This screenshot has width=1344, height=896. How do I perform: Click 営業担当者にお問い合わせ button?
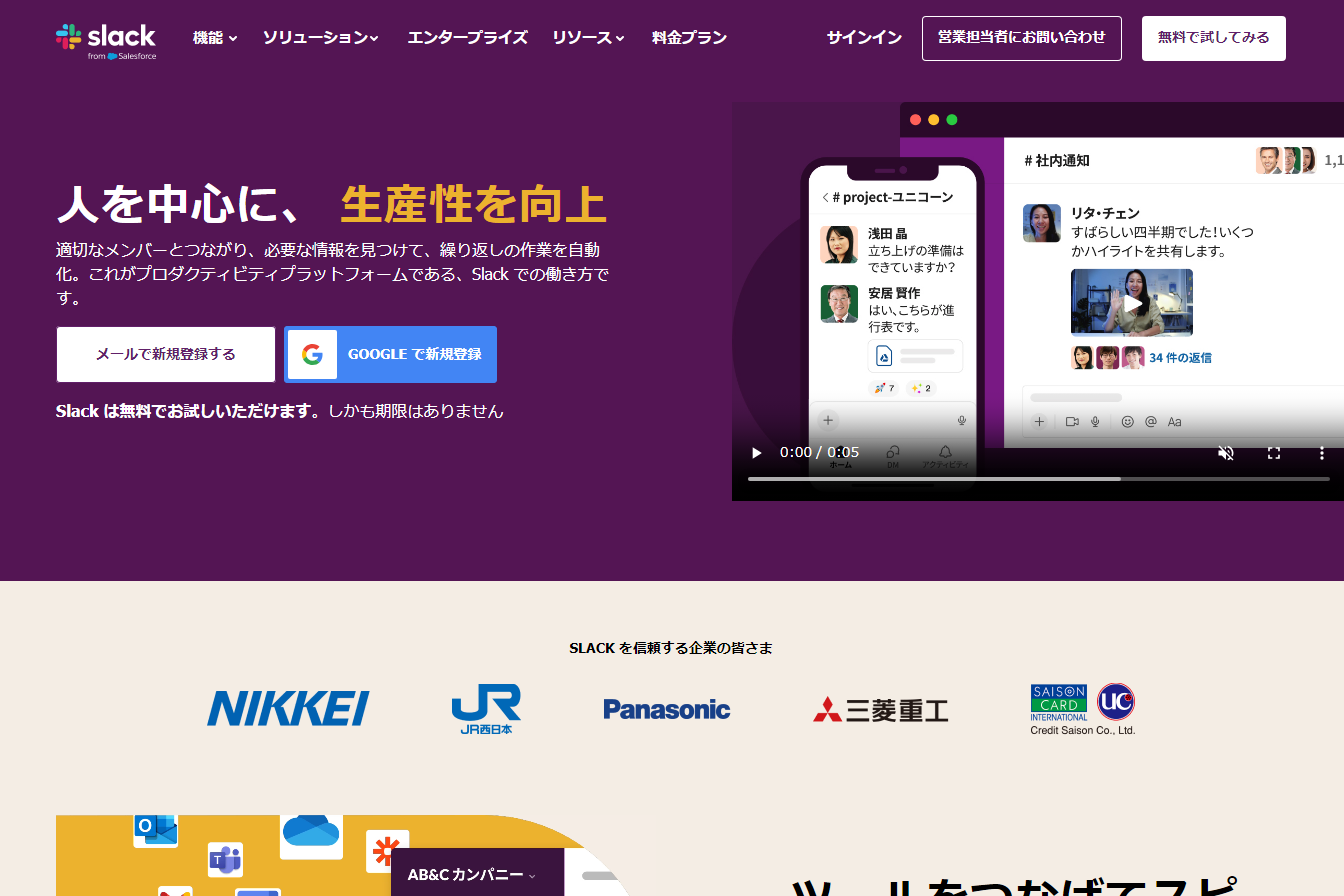click(1021, 38)
